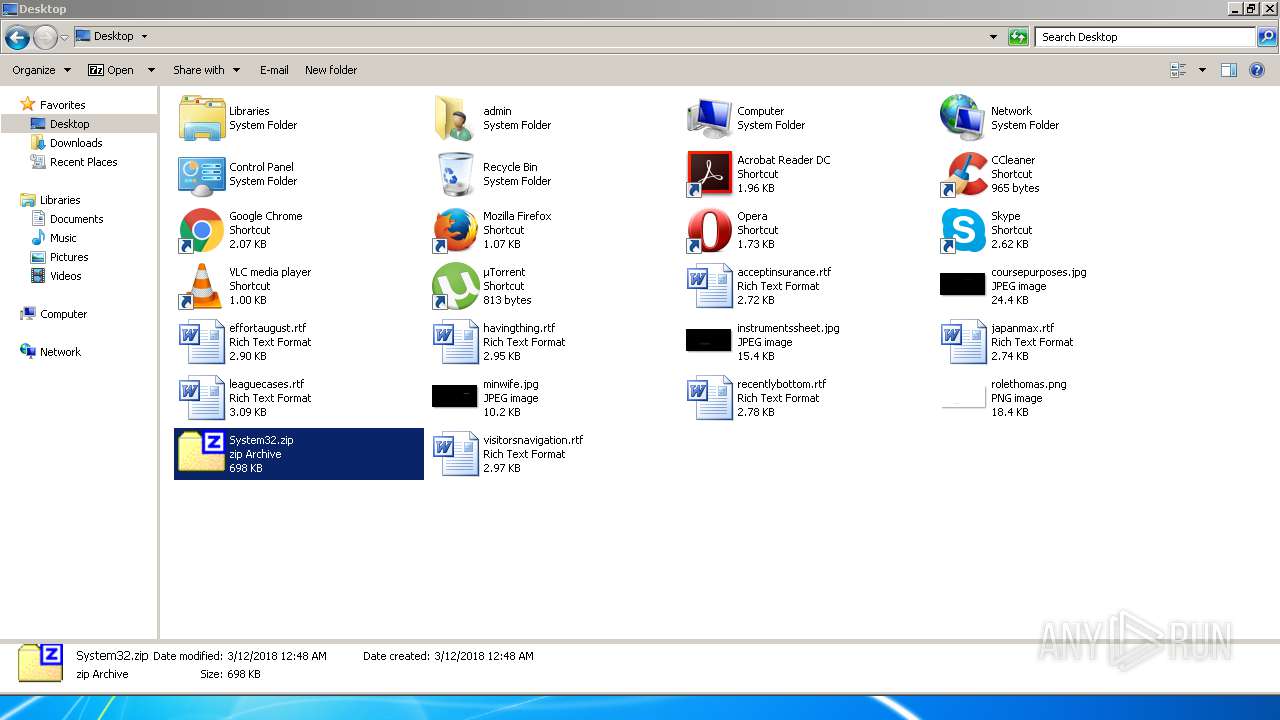
Task: Select the Opera shortcut icon
Action: pos(710,230)
